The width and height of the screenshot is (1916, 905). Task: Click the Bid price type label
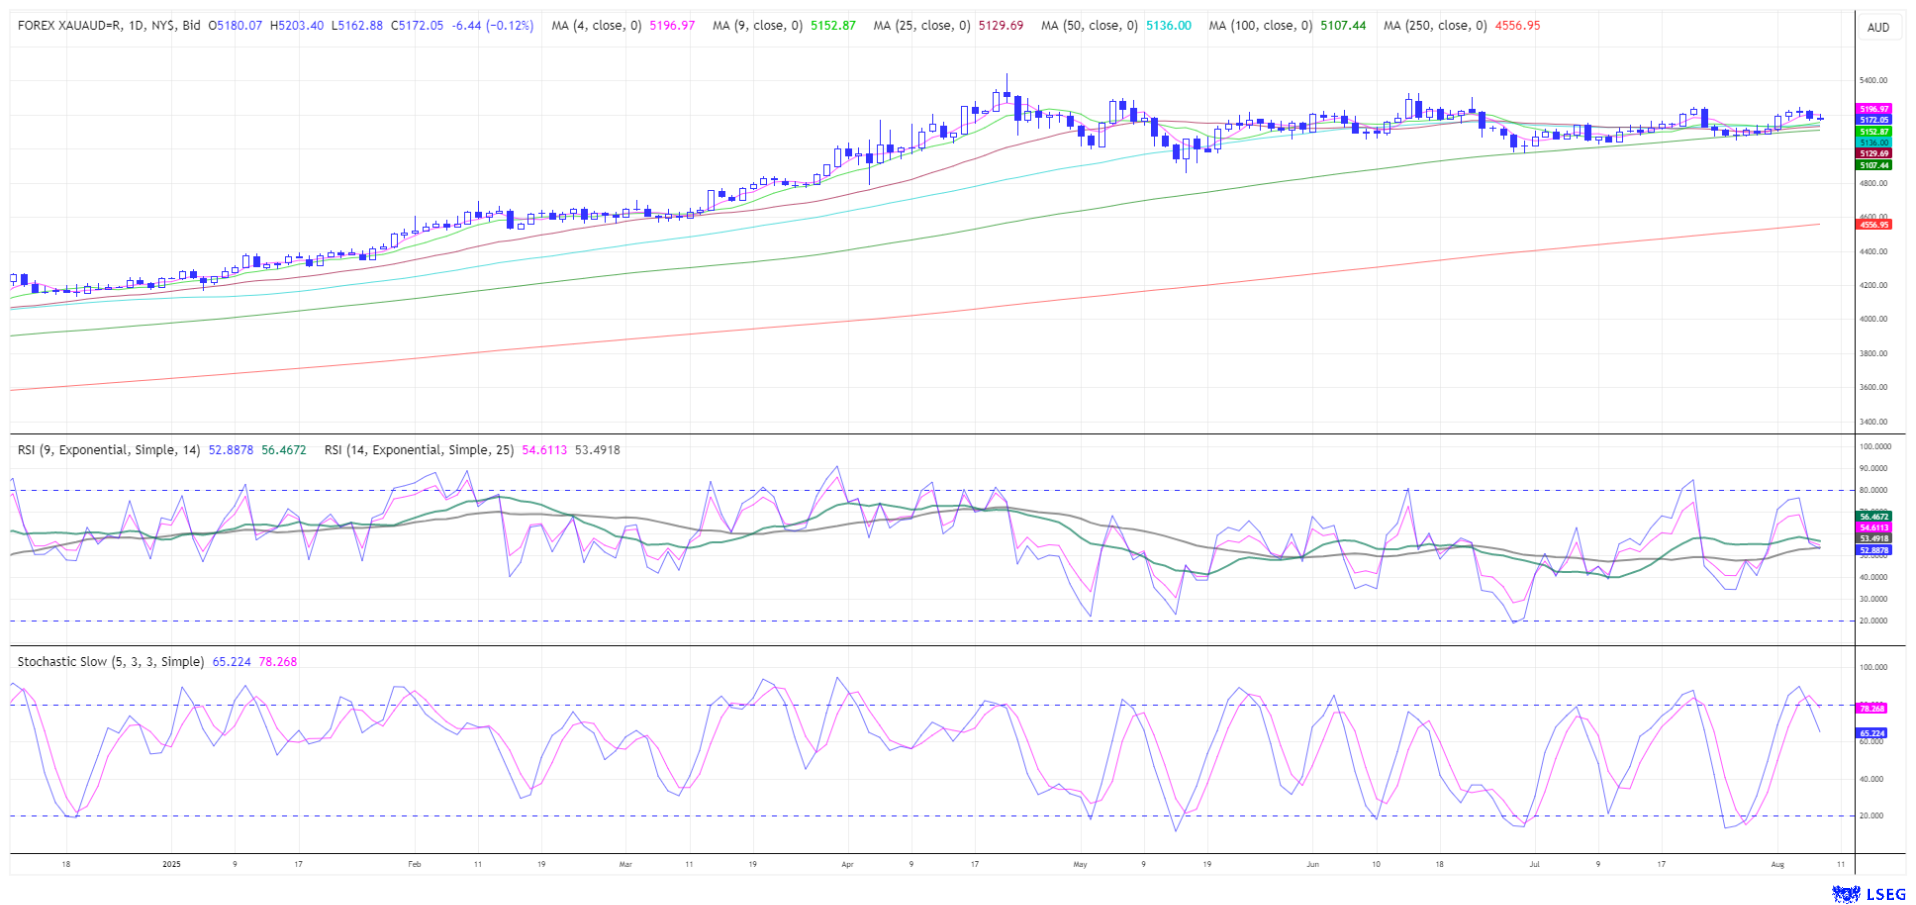tap(192, 26)
